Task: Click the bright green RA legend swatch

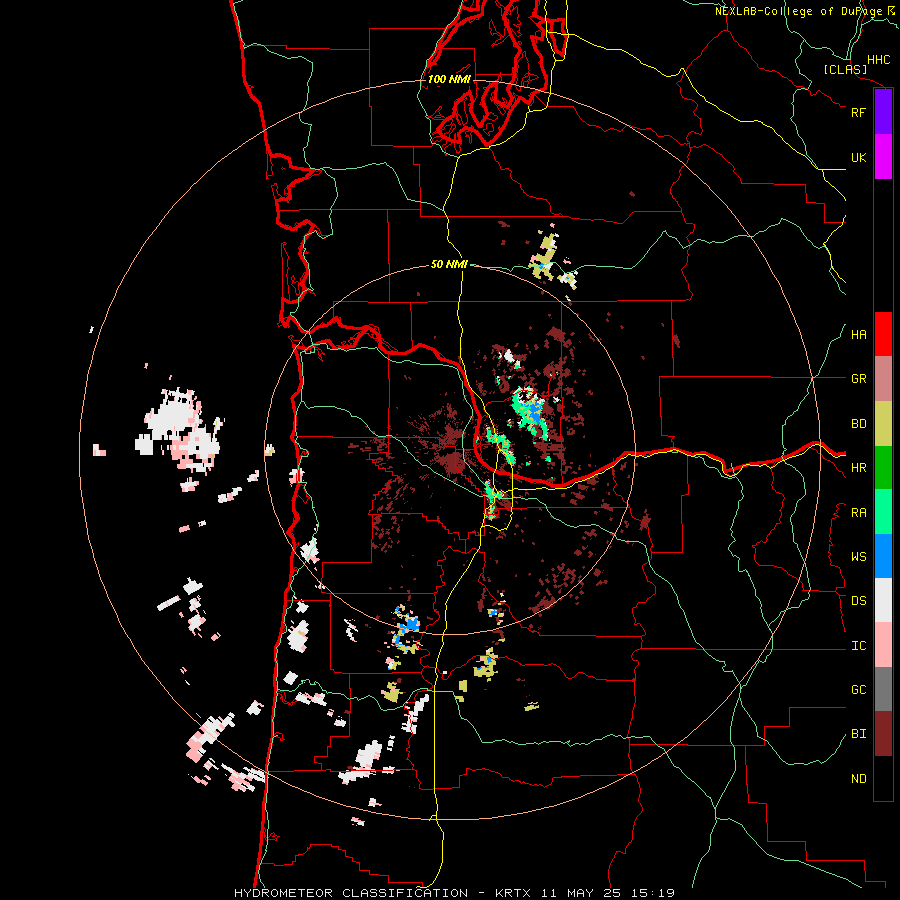Action: point(883,512)
